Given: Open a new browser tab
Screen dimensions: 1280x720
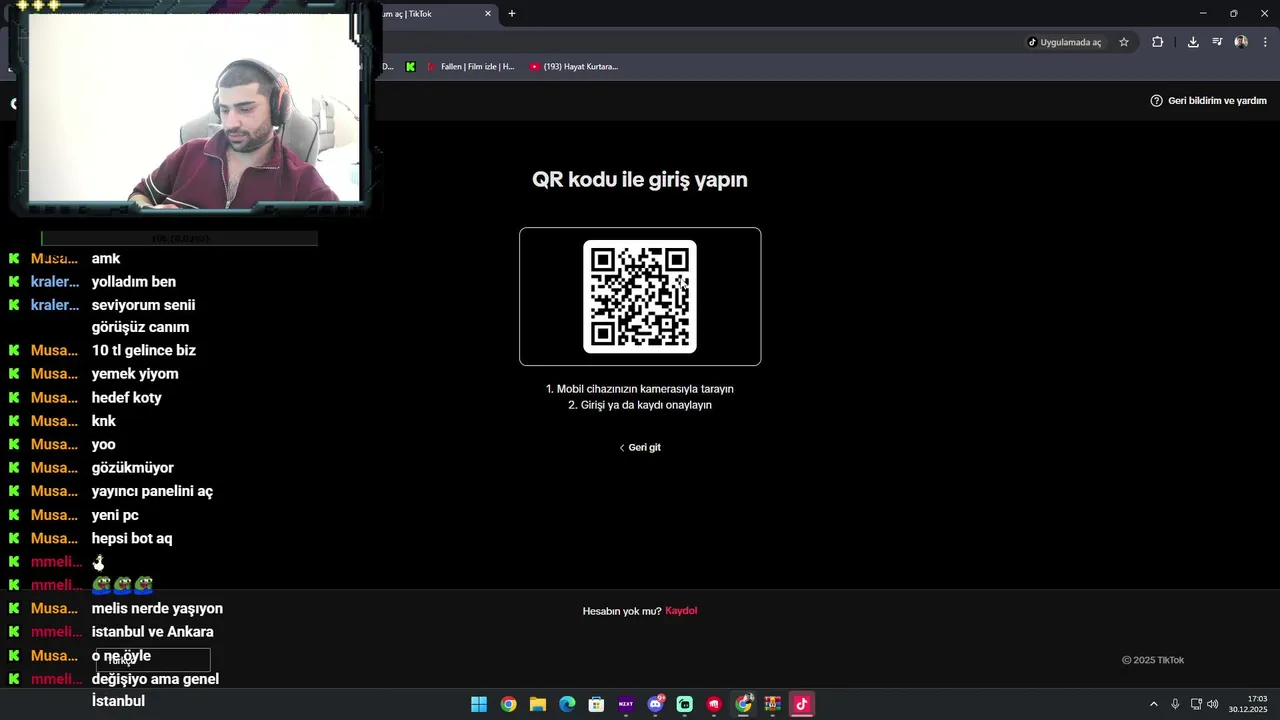Looking at the screenshot, I should point(512,14).
